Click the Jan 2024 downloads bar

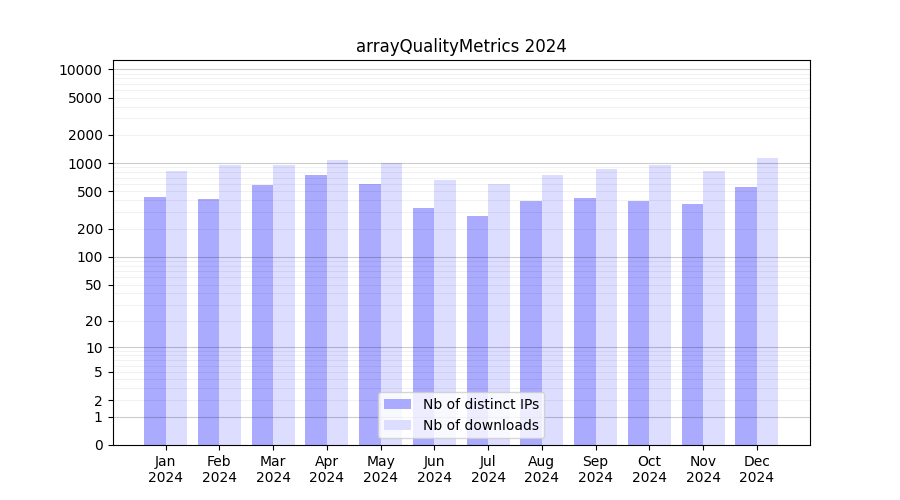pyautogui.click(x=176, y=308)
